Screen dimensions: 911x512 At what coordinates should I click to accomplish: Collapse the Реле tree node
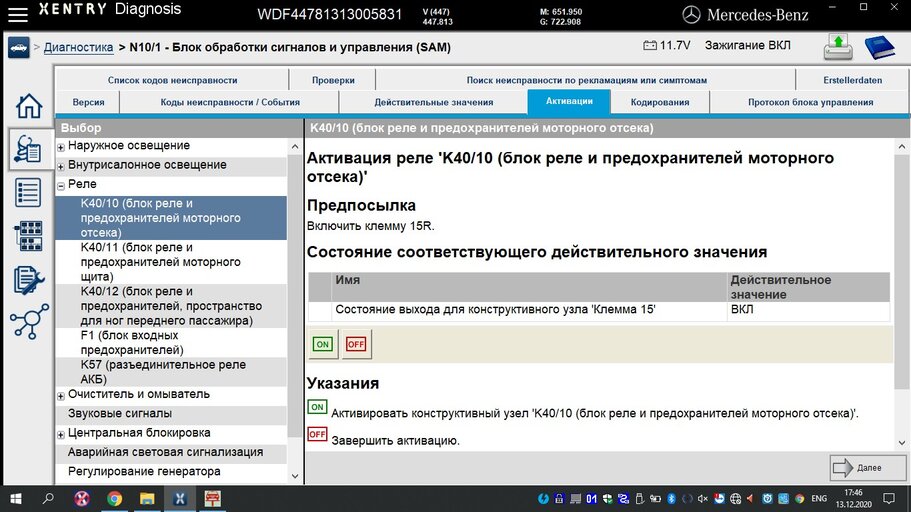point(61,185)
